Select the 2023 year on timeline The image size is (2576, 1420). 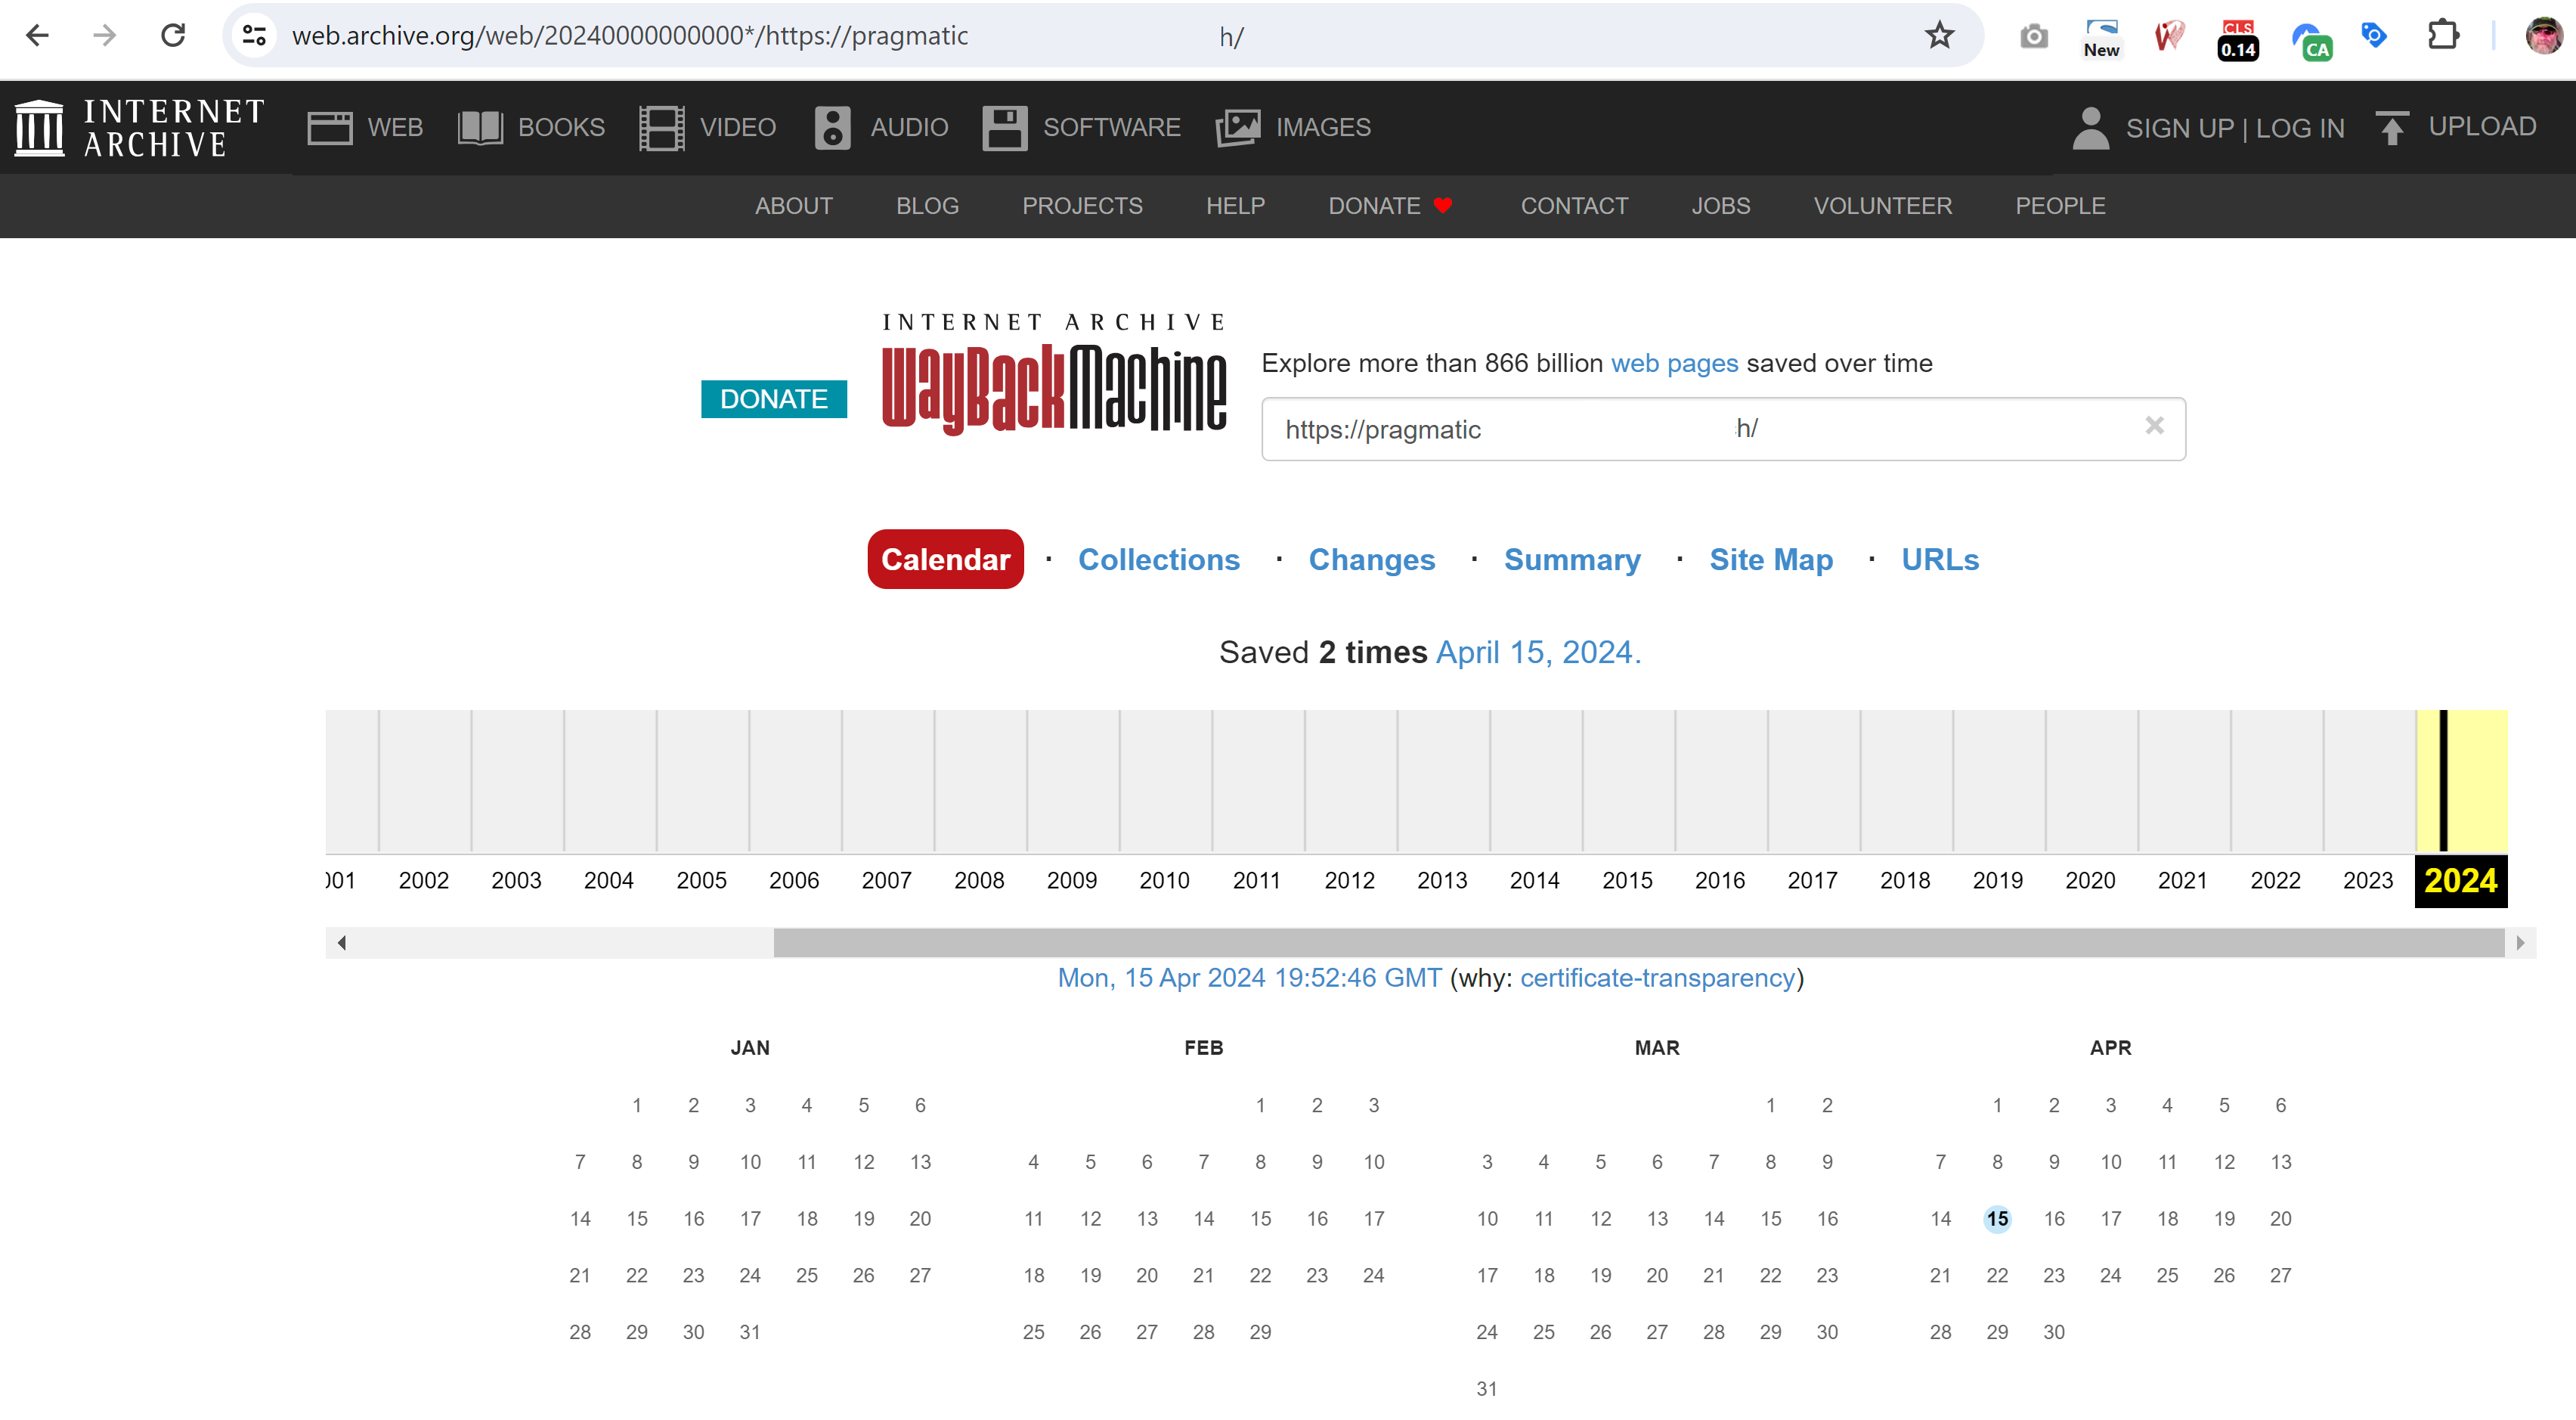pos(2367,881)
